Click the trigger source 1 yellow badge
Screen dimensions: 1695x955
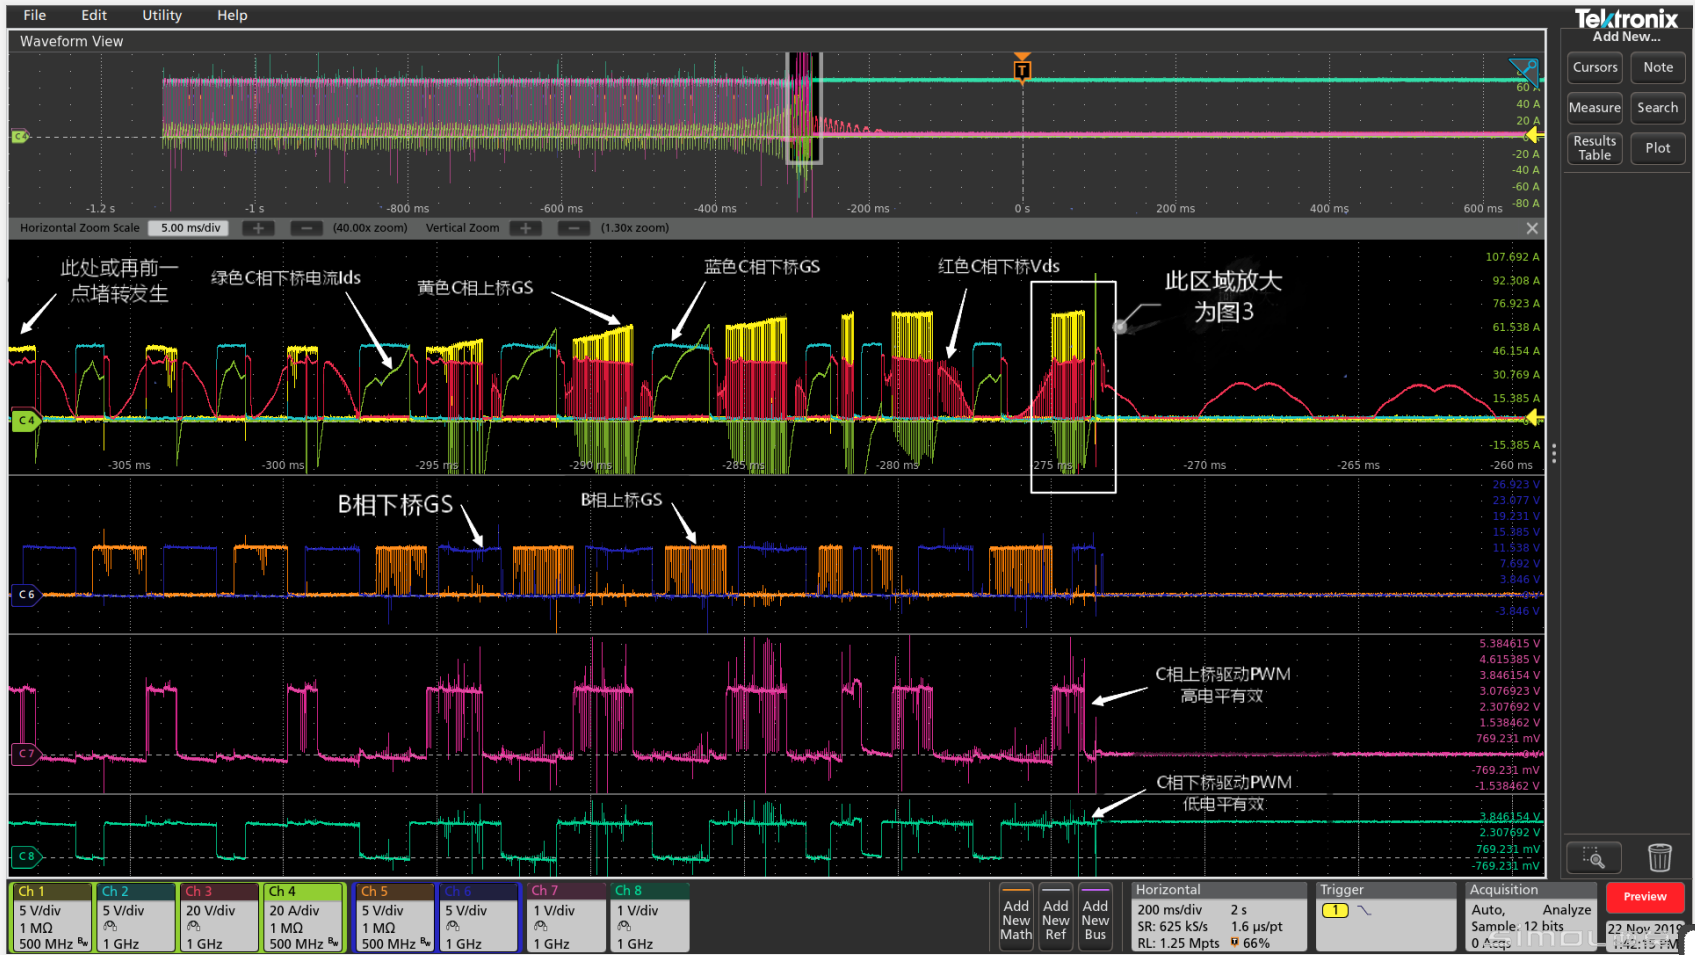(1335, 911)
